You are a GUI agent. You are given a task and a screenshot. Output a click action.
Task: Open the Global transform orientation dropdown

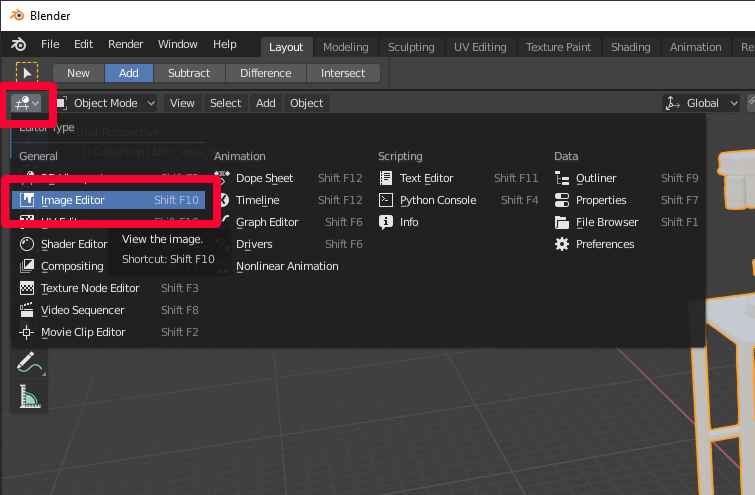click(702, 103)
